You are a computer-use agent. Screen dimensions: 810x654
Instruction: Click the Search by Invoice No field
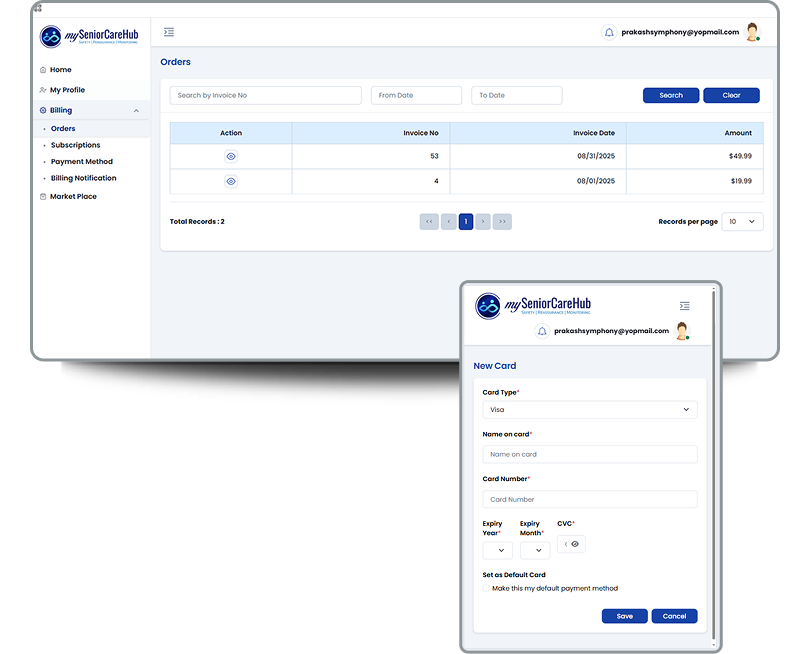pyautogui.click(x=265, y=95)
